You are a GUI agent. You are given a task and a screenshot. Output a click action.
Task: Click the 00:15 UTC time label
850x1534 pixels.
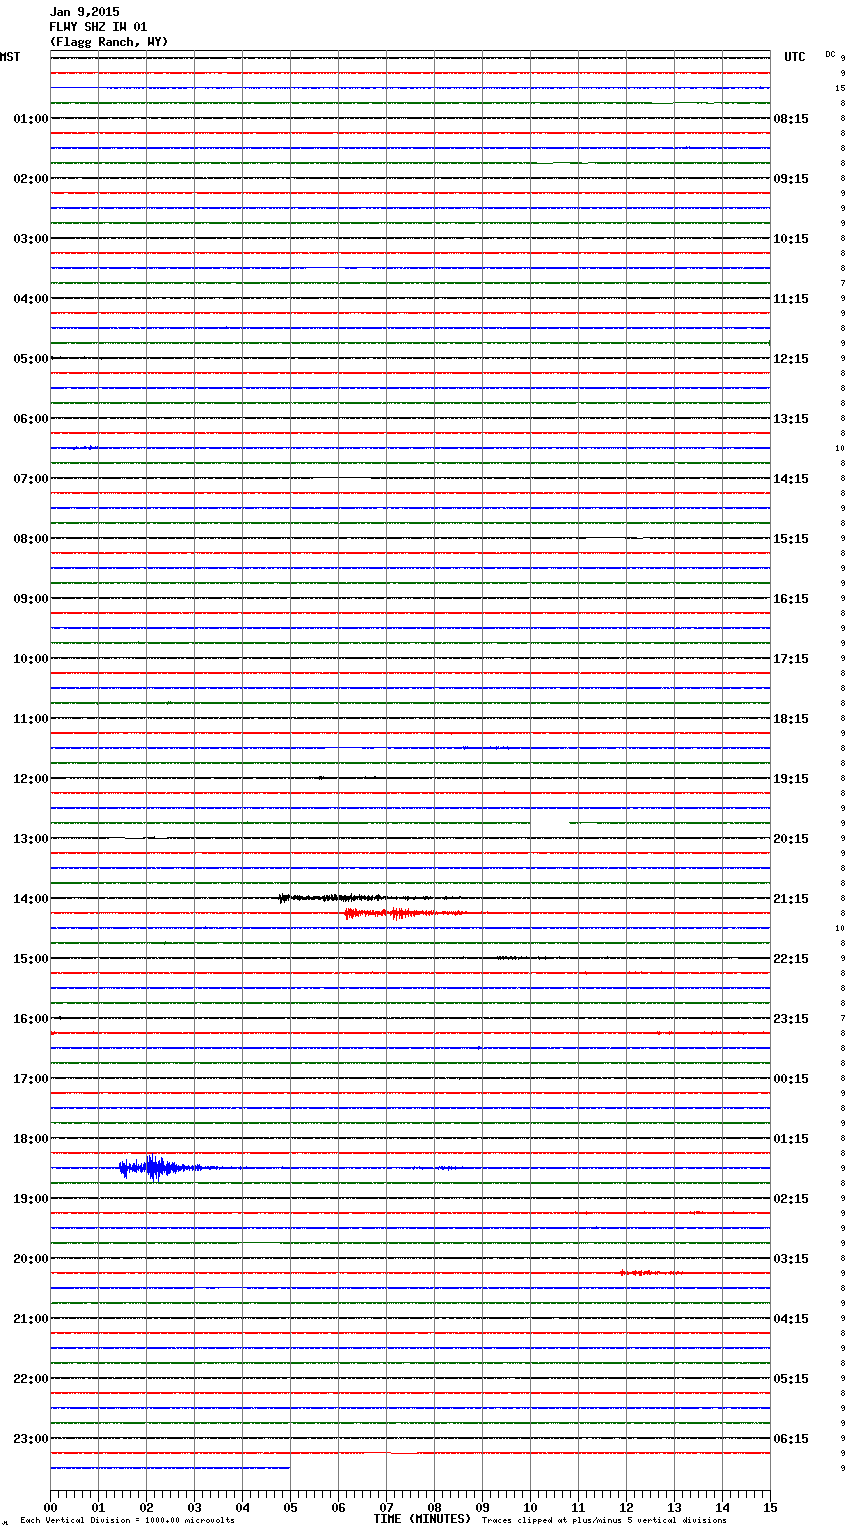pyautogui.click(x=791, y=1079)
